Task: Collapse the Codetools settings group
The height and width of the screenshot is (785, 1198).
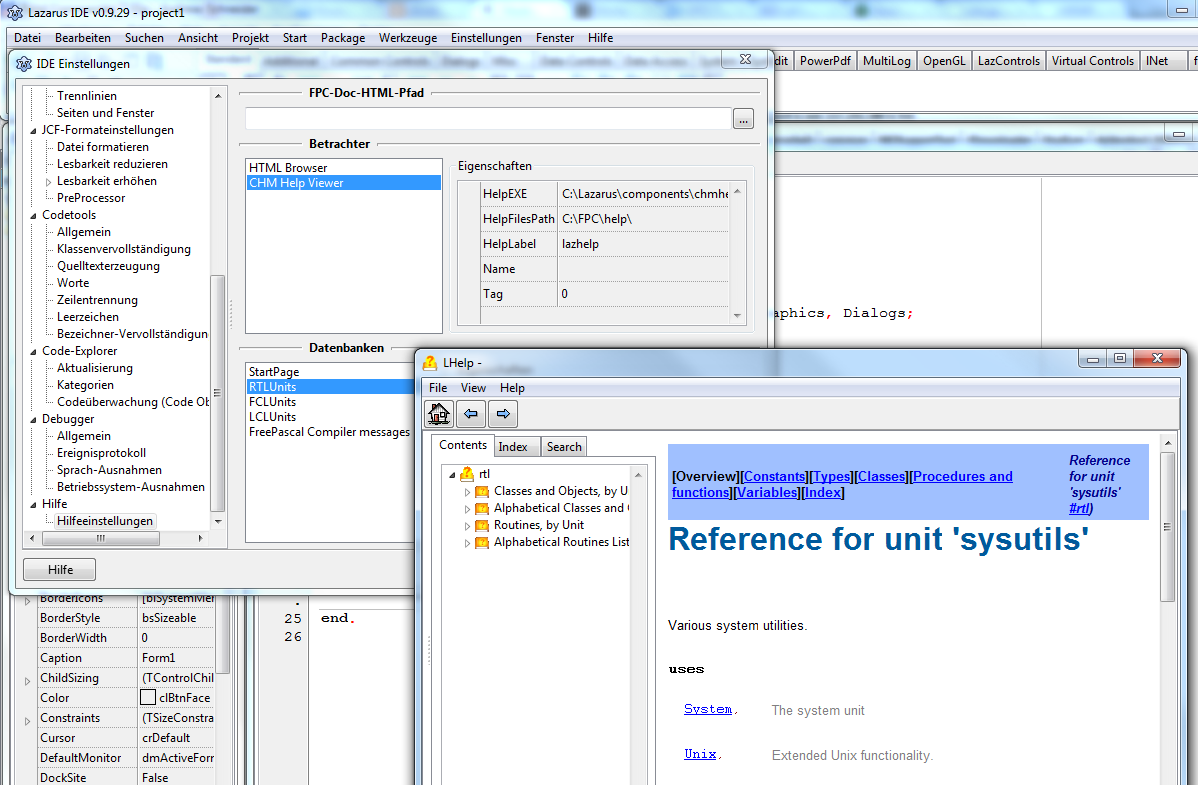Action: [x=33, y=215]
